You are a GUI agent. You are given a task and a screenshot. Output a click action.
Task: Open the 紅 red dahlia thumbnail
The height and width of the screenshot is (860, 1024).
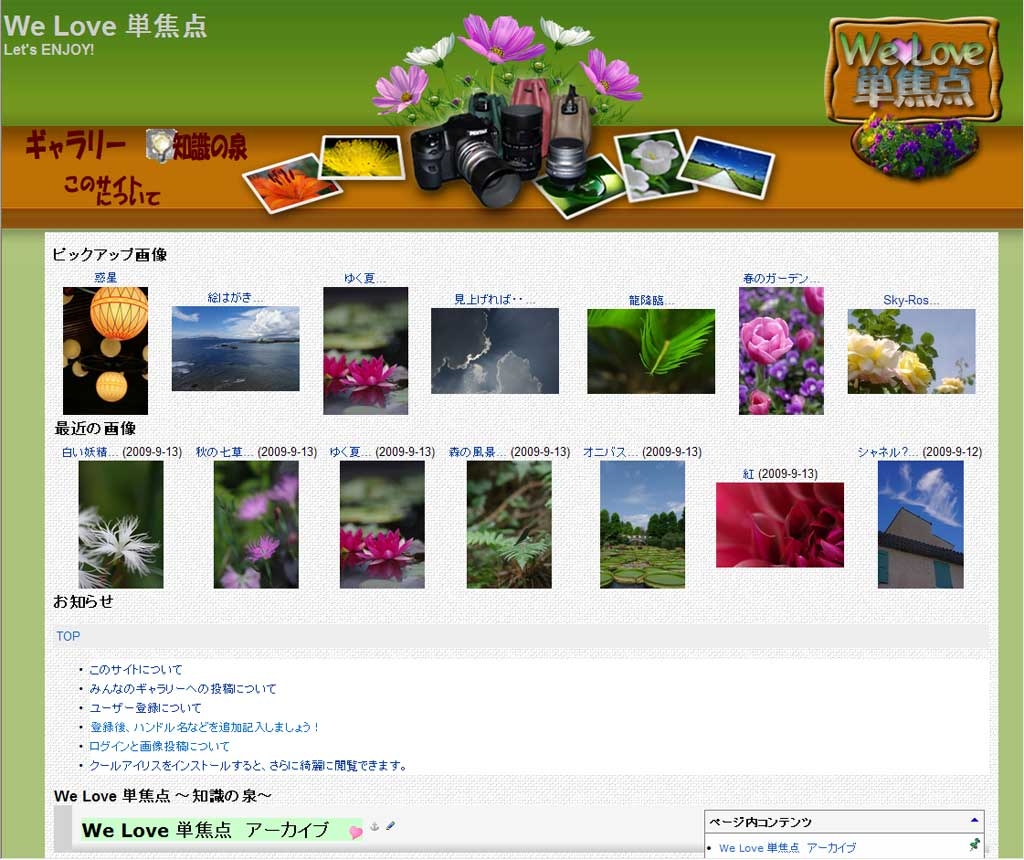pyautogui.click(x=780, y=525)
